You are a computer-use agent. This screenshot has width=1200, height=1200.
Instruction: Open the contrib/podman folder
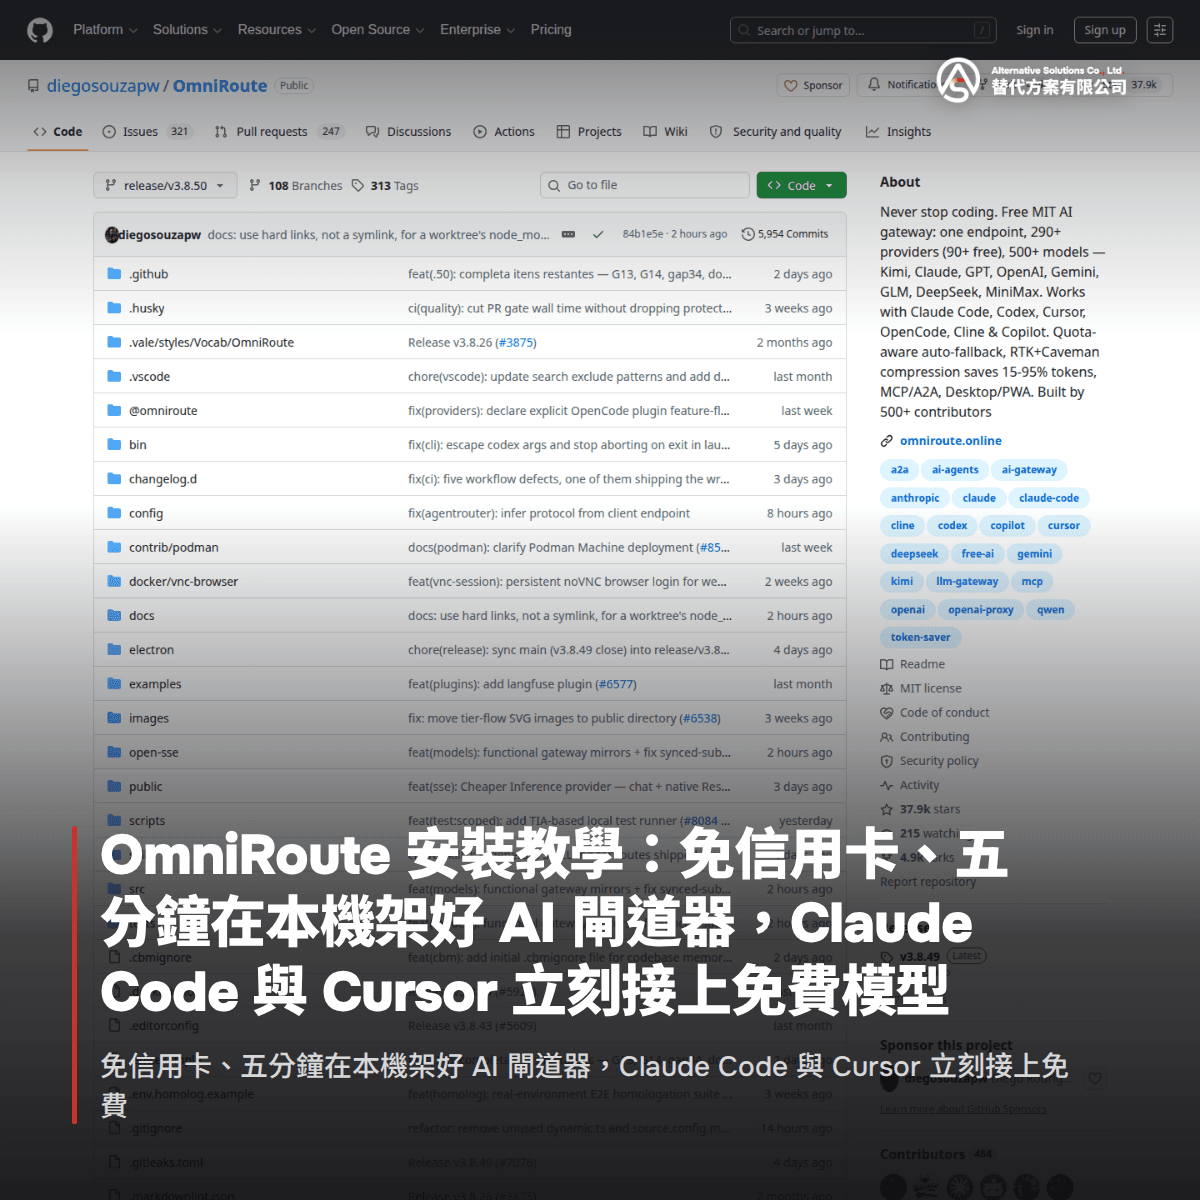coord(174,548)
